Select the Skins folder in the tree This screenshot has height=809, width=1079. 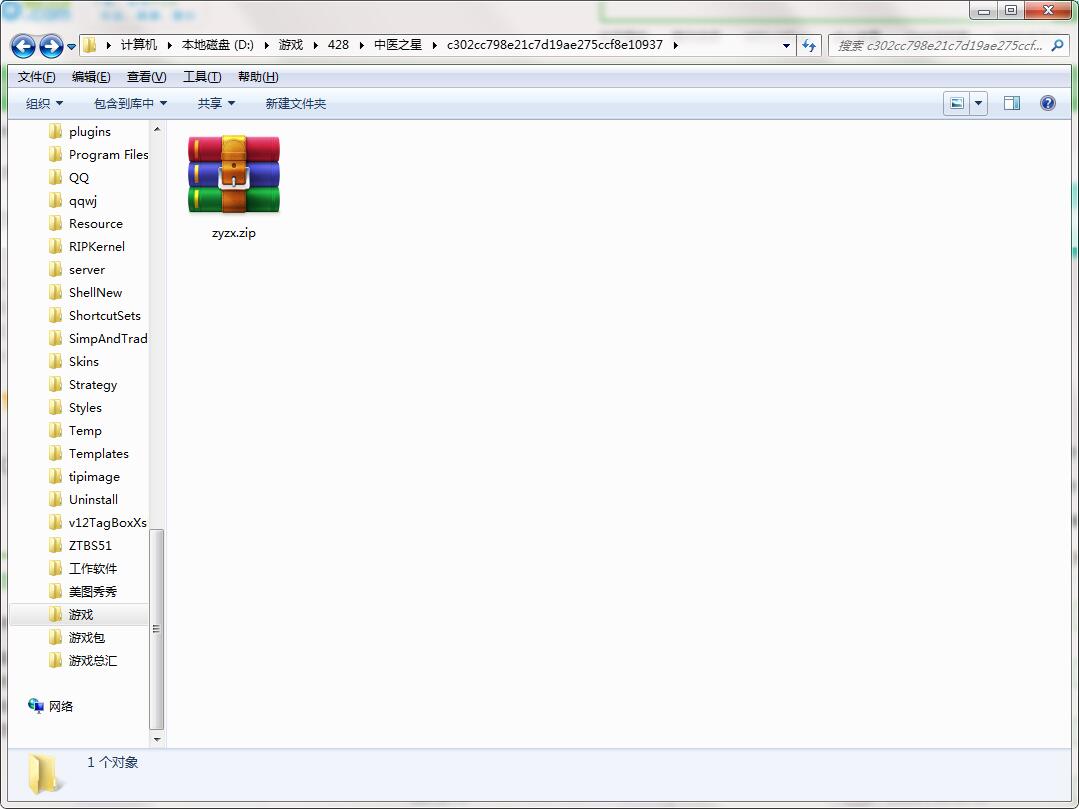(x=74, y=362)
